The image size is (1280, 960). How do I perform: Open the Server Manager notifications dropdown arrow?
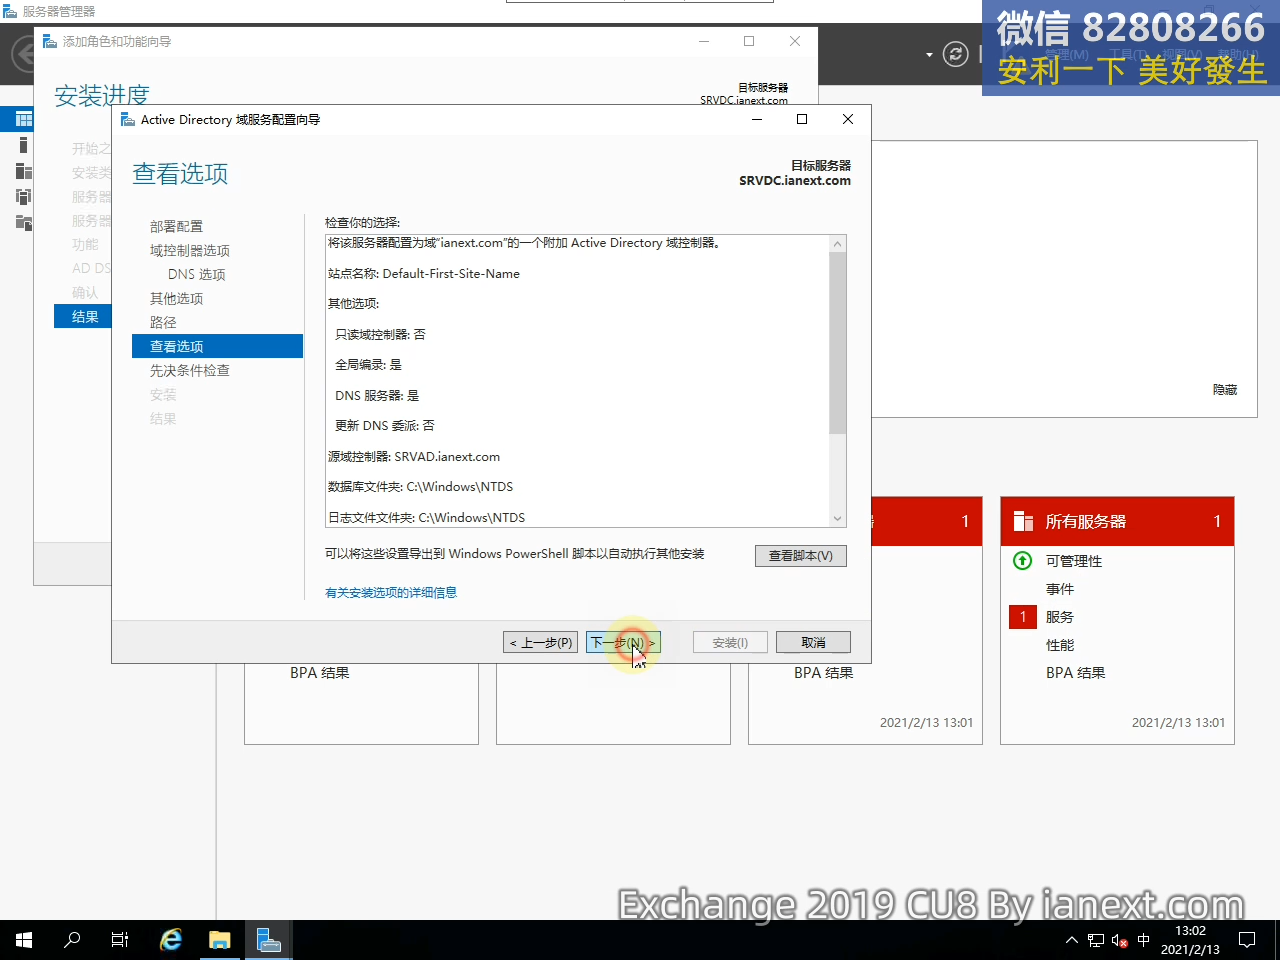[929, 54]
